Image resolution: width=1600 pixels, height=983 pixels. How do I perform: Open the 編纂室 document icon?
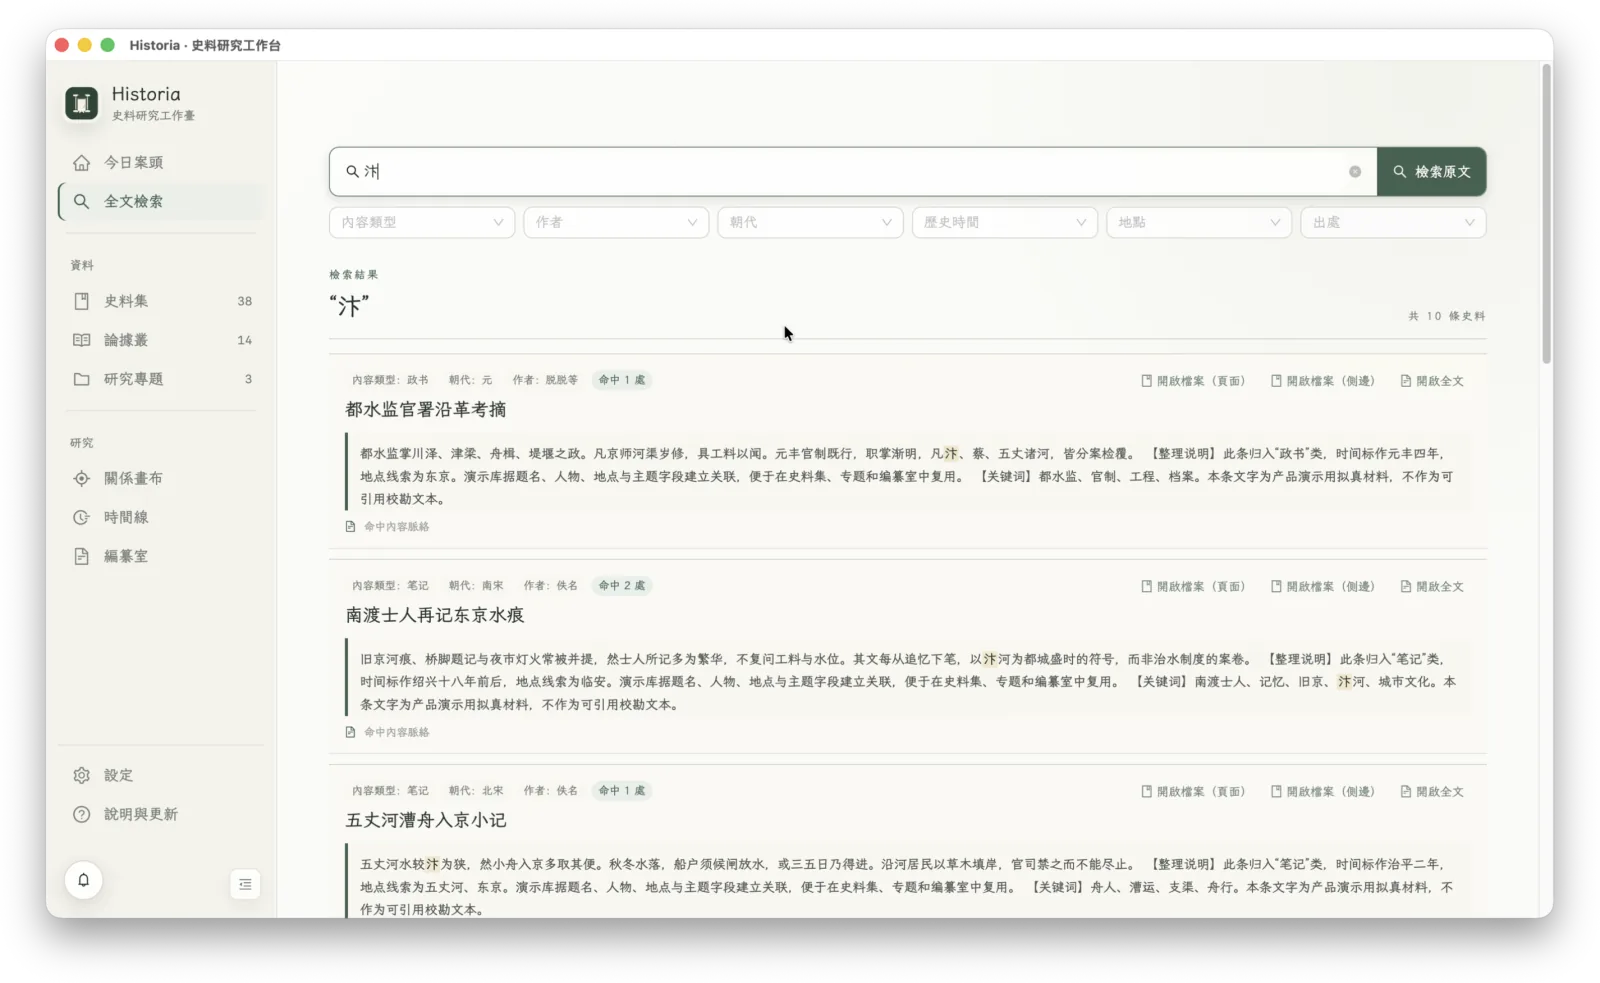82,556
